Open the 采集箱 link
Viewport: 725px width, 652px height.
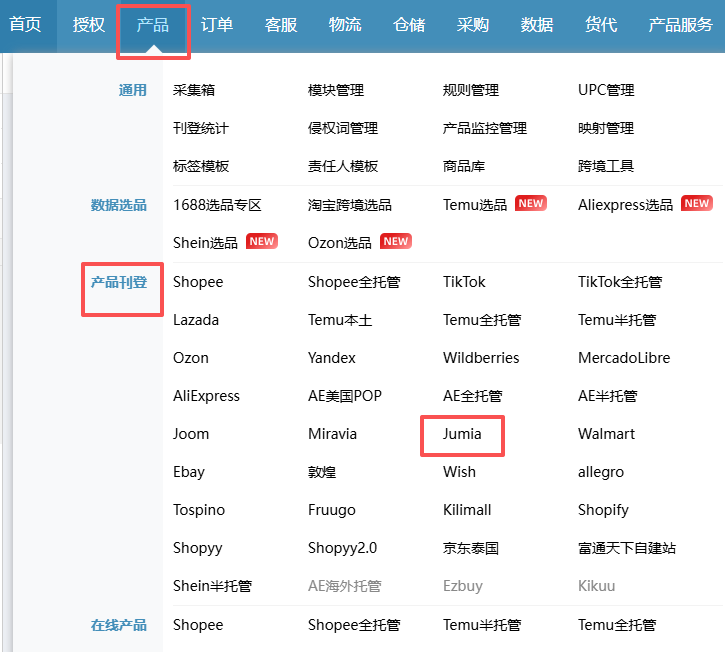pyautogui.click(x=194, y=90)
